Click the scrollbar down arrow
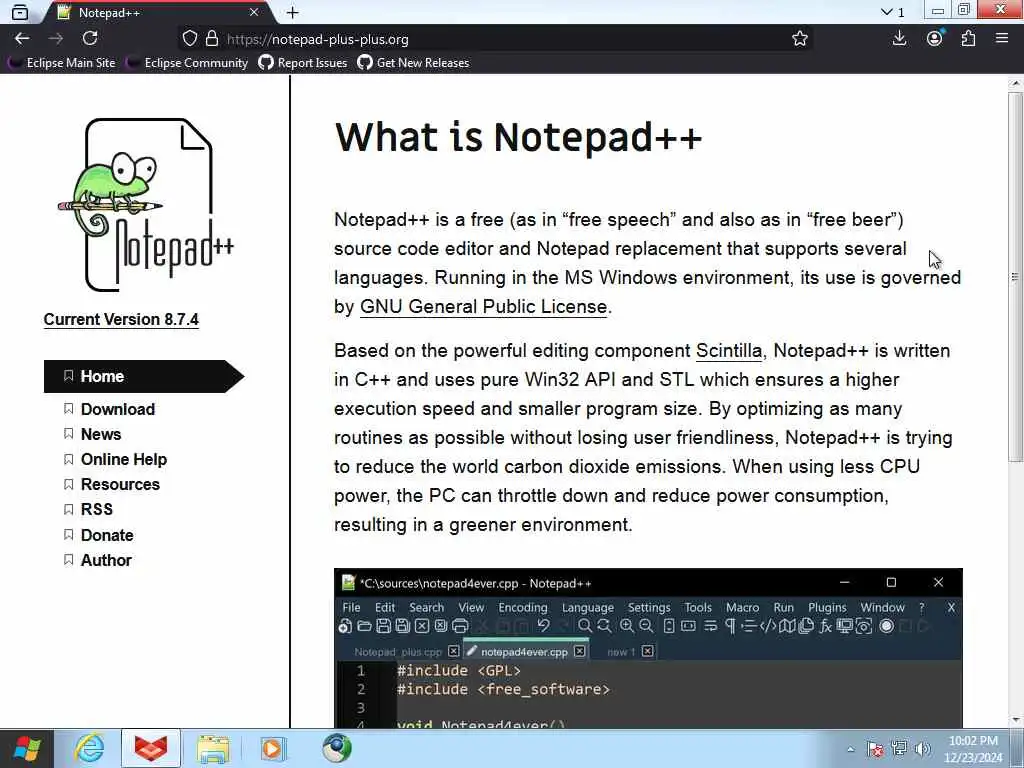The image size is (1024, 768). pos(1016,721)
